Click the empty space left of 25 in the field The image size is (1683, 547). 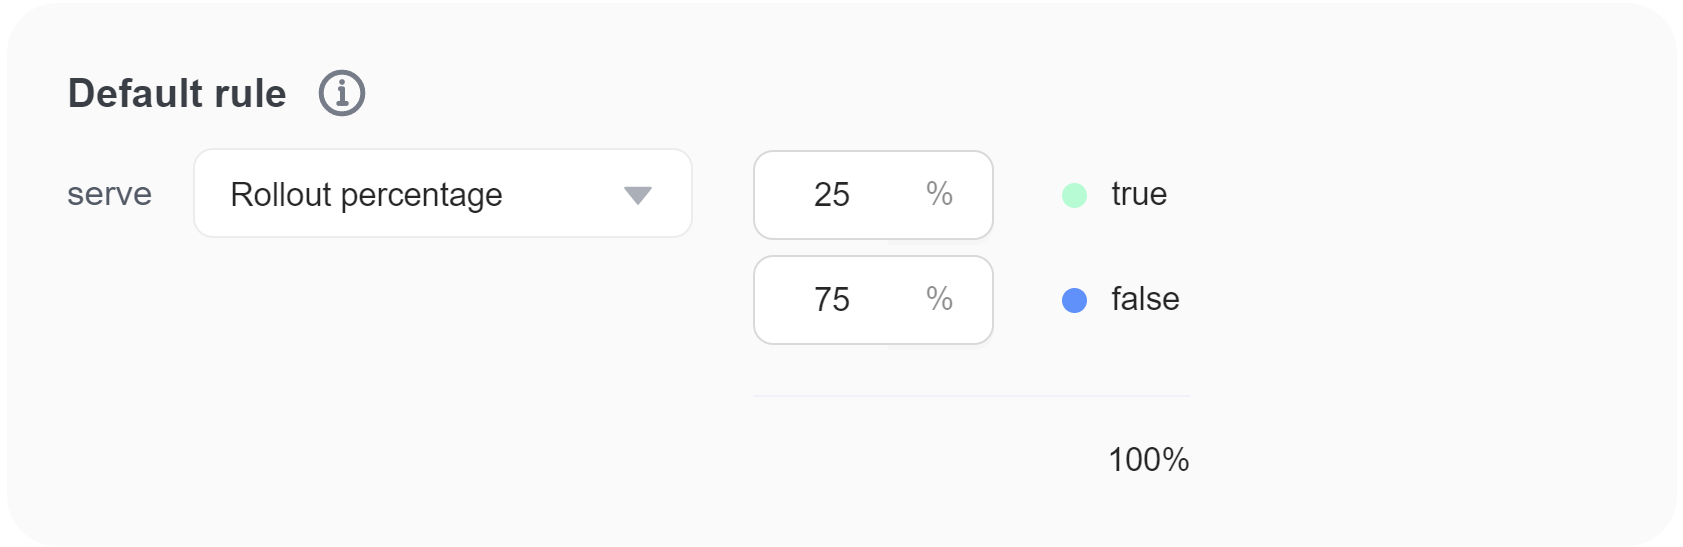782,195
